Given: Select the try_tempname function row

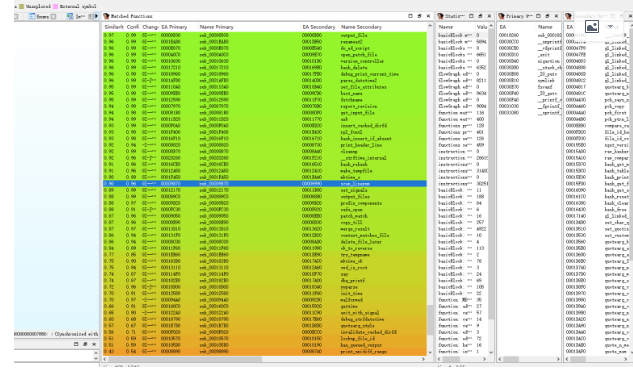Looking at the screenshot, I should (x=264, y=255).
